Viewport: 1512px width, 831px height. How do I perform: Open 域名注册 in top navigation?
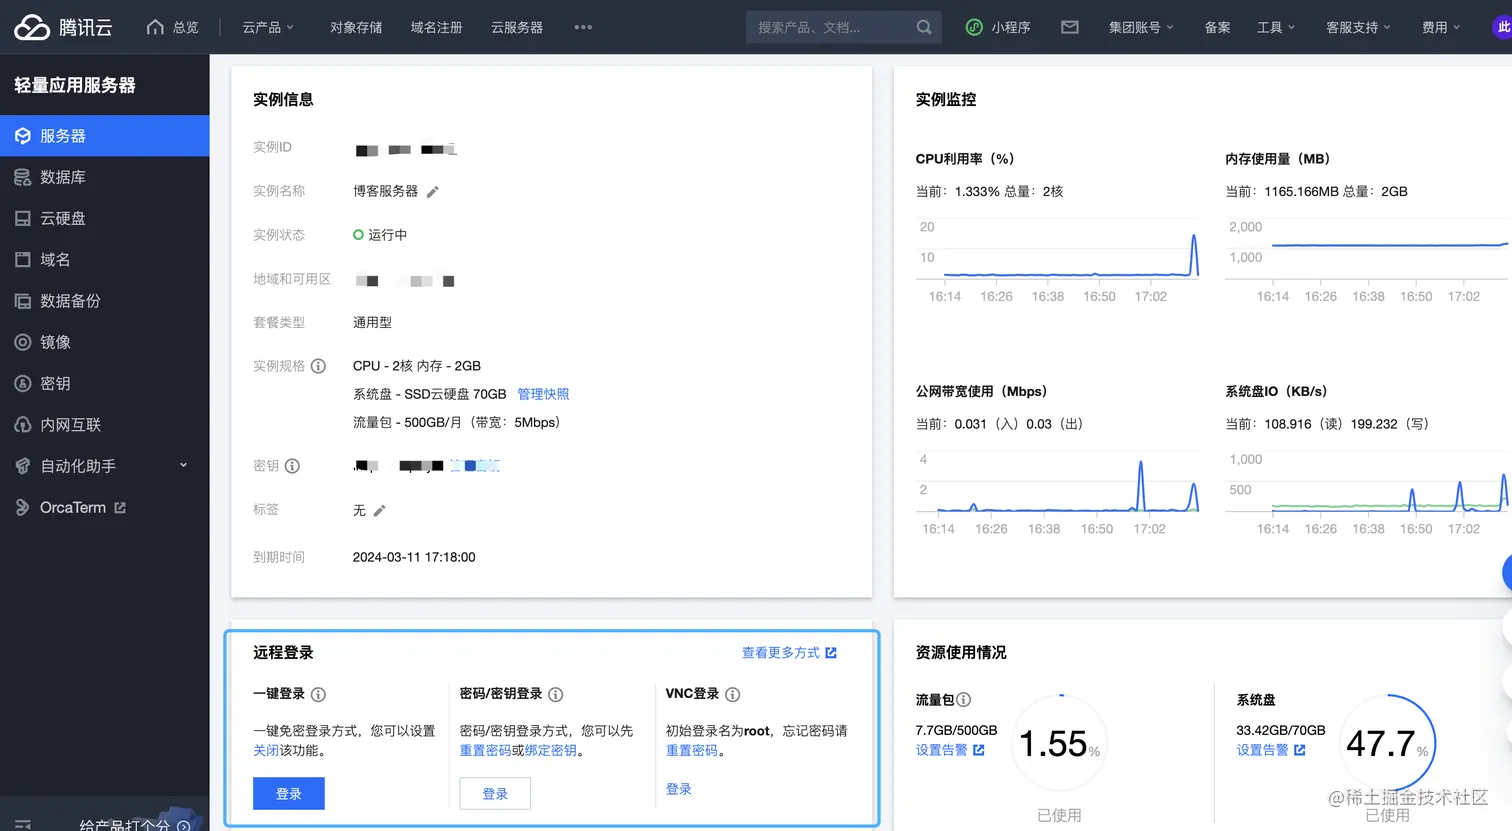437,27
